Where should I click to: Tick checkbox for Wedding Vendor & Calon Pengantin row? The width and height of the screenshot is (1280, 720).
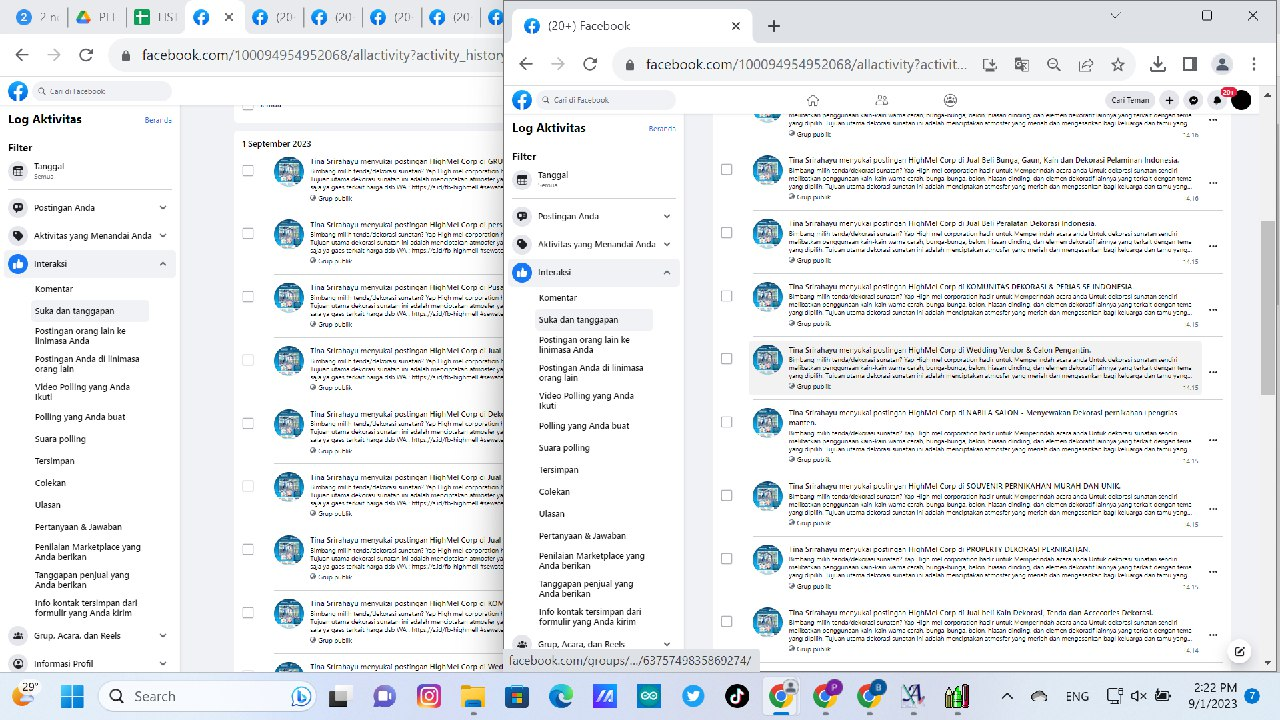coord(726,359)
